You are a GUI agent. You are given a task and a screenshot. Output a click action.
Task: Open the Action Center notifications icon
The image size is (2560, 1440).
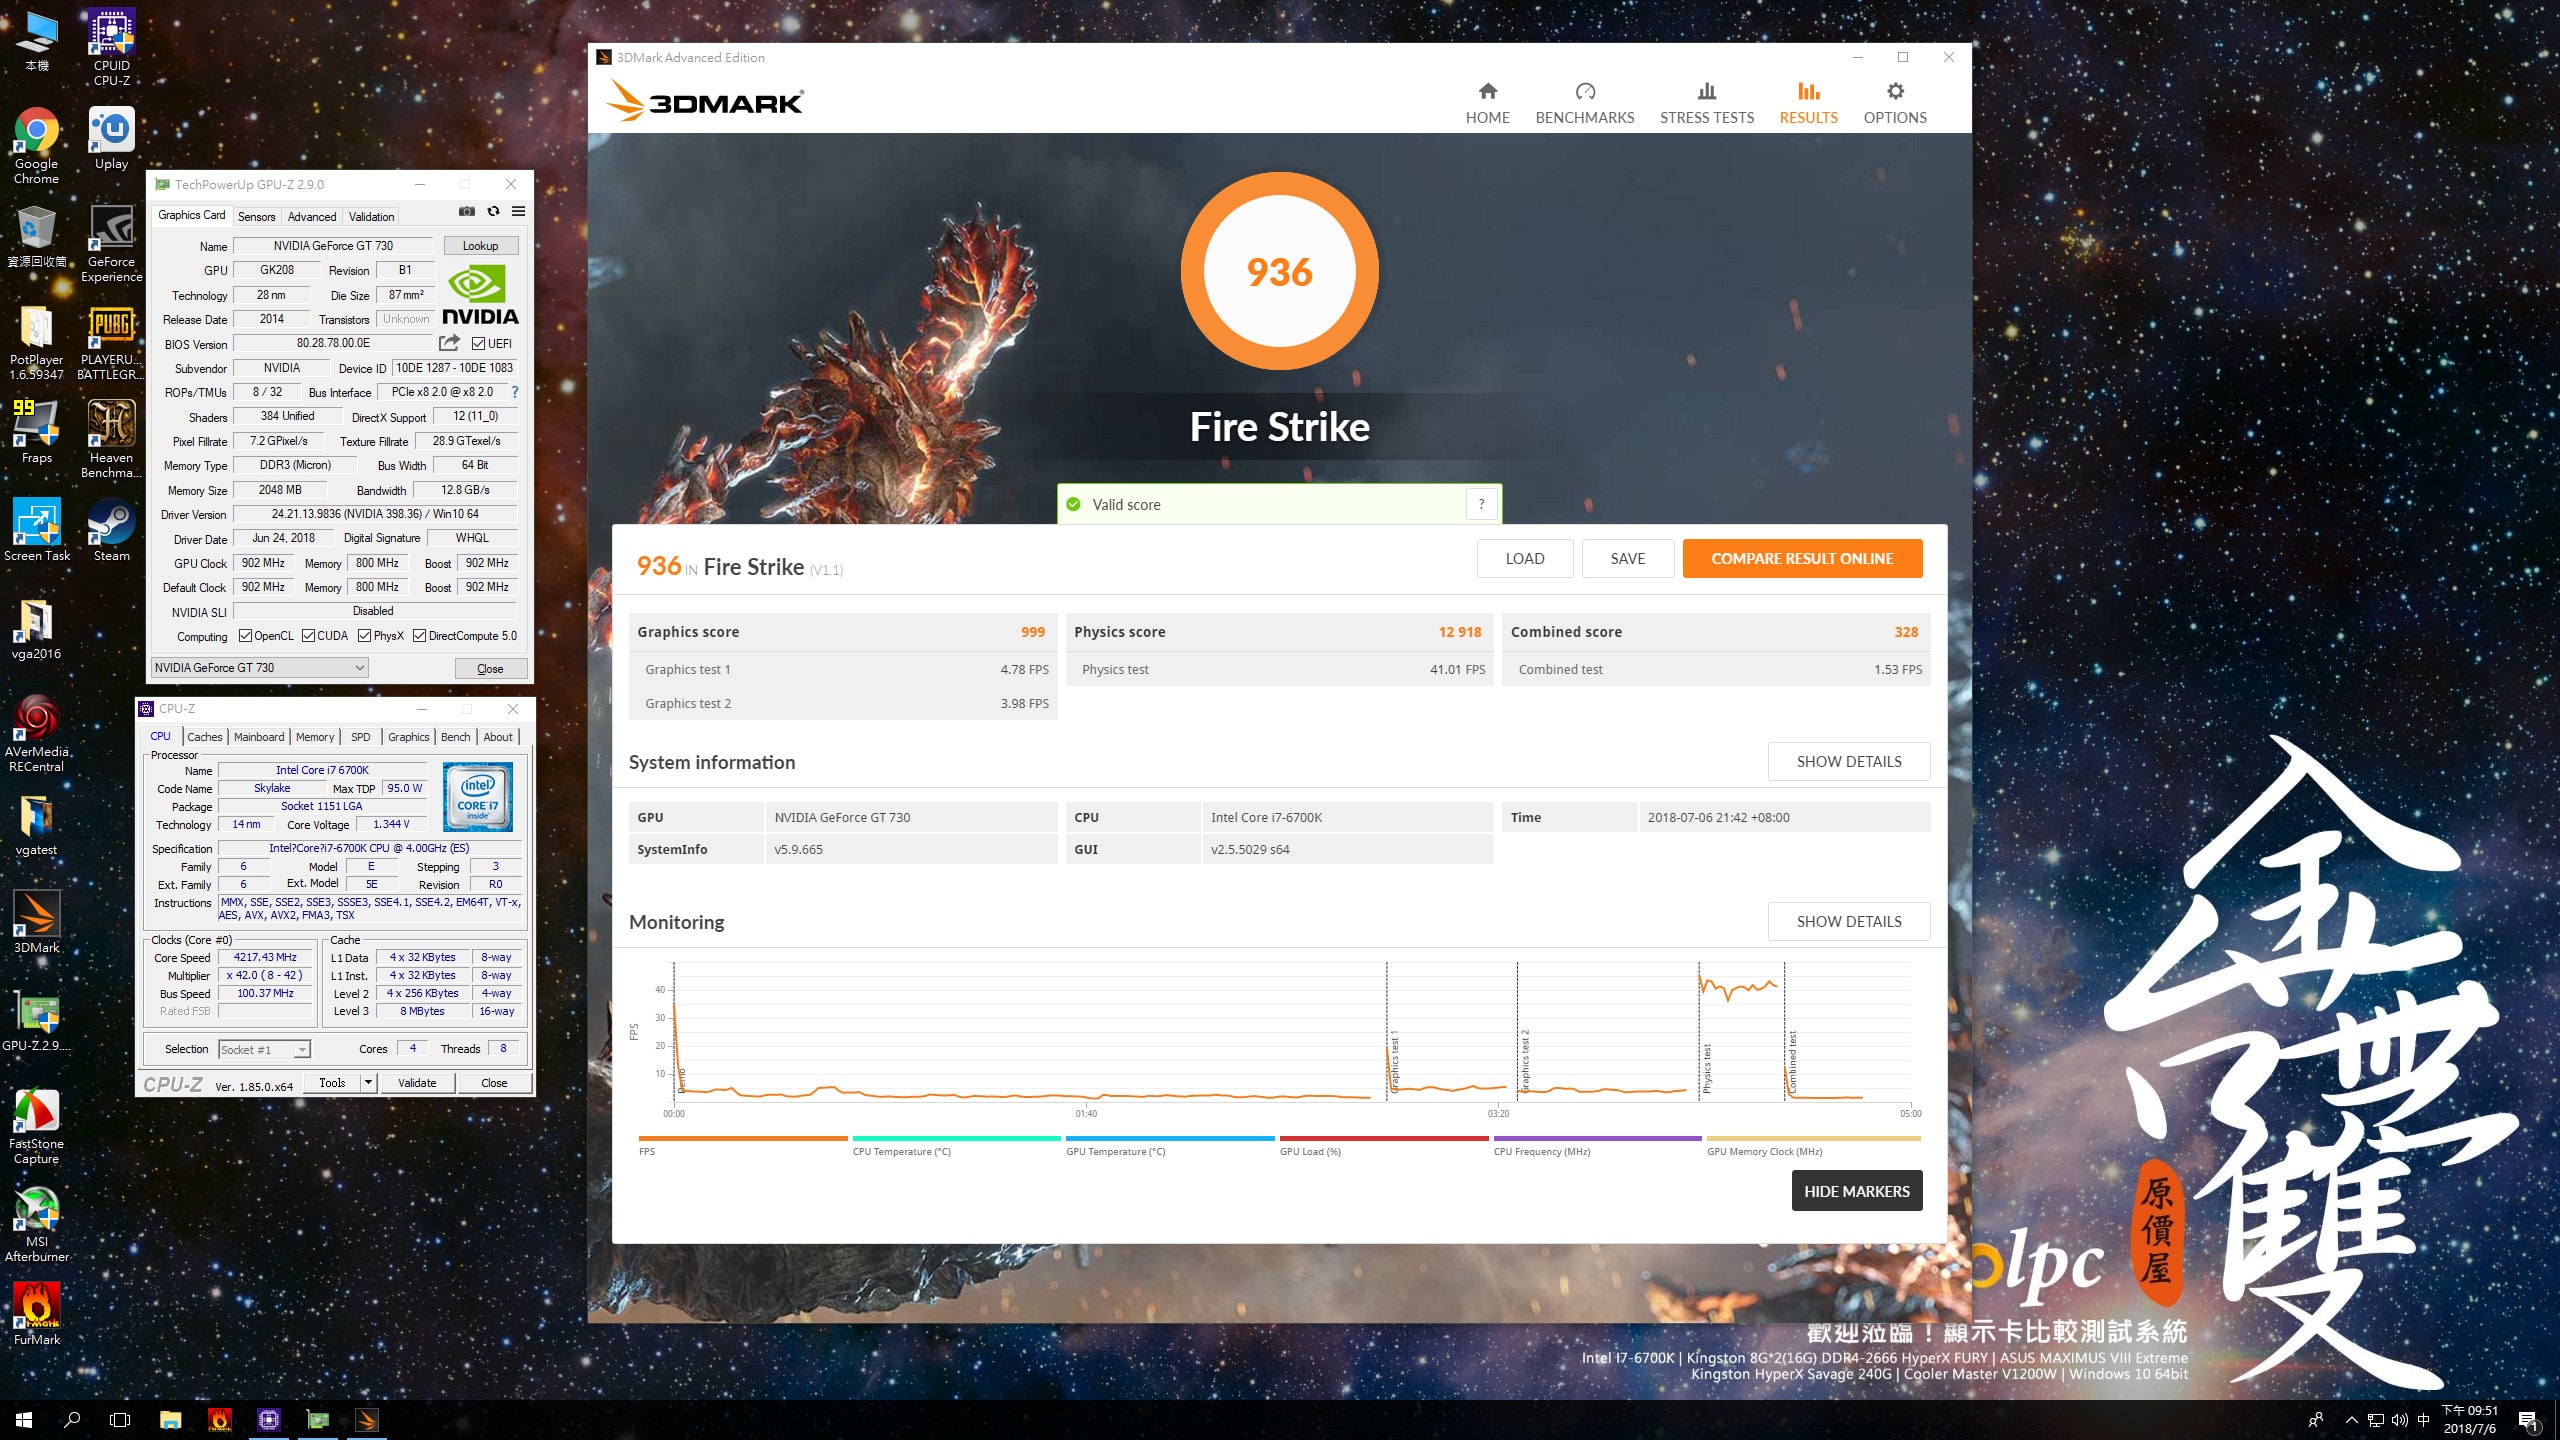coord(2528,1420)
